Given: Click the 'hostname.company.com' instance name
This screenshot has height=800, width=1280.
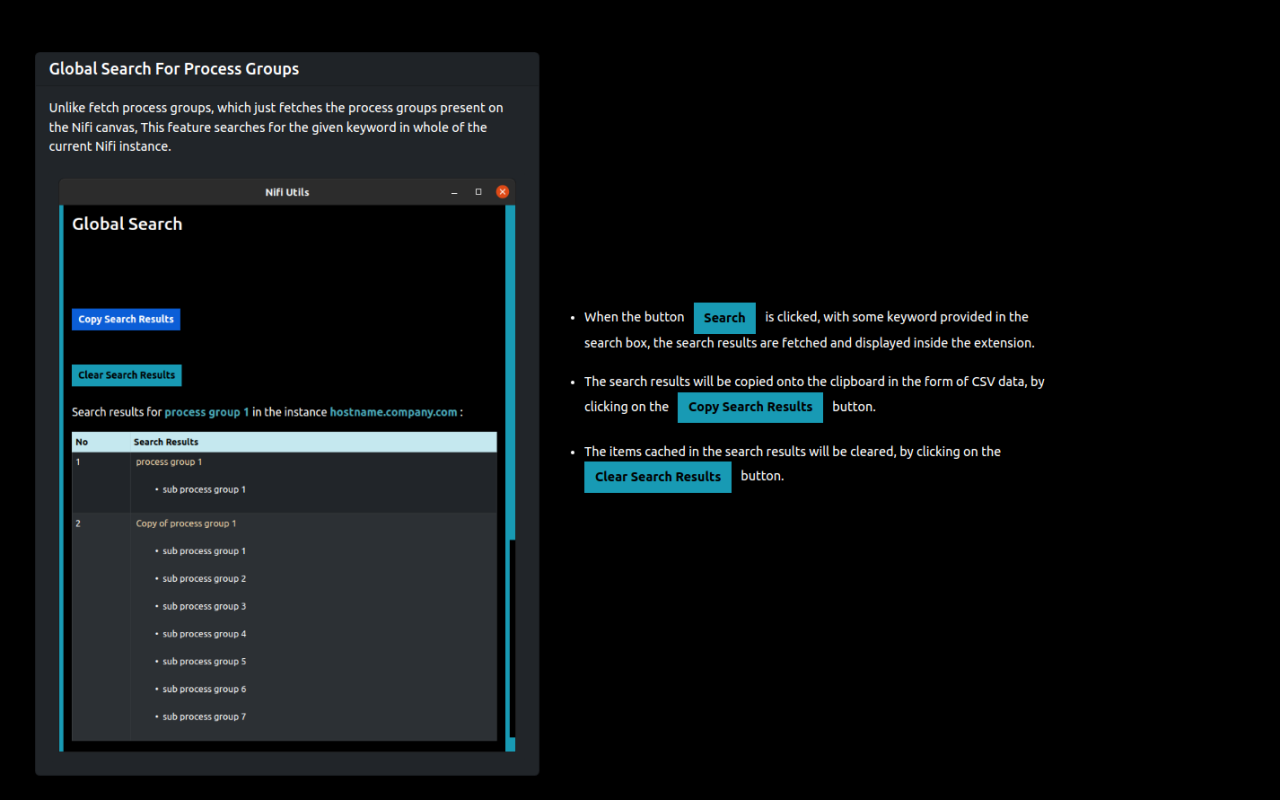Looking at the screenshot, I should pos(393,412).
